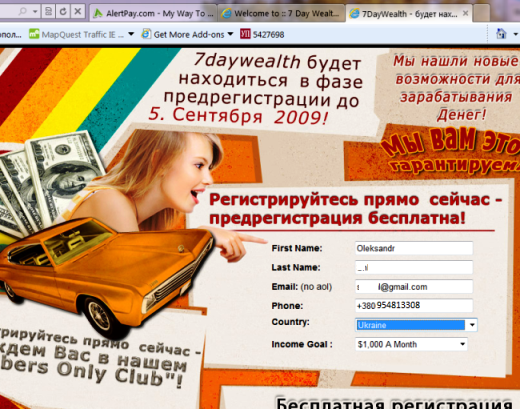Open the Country dropdown showing Ukraine

click(416, 325)
